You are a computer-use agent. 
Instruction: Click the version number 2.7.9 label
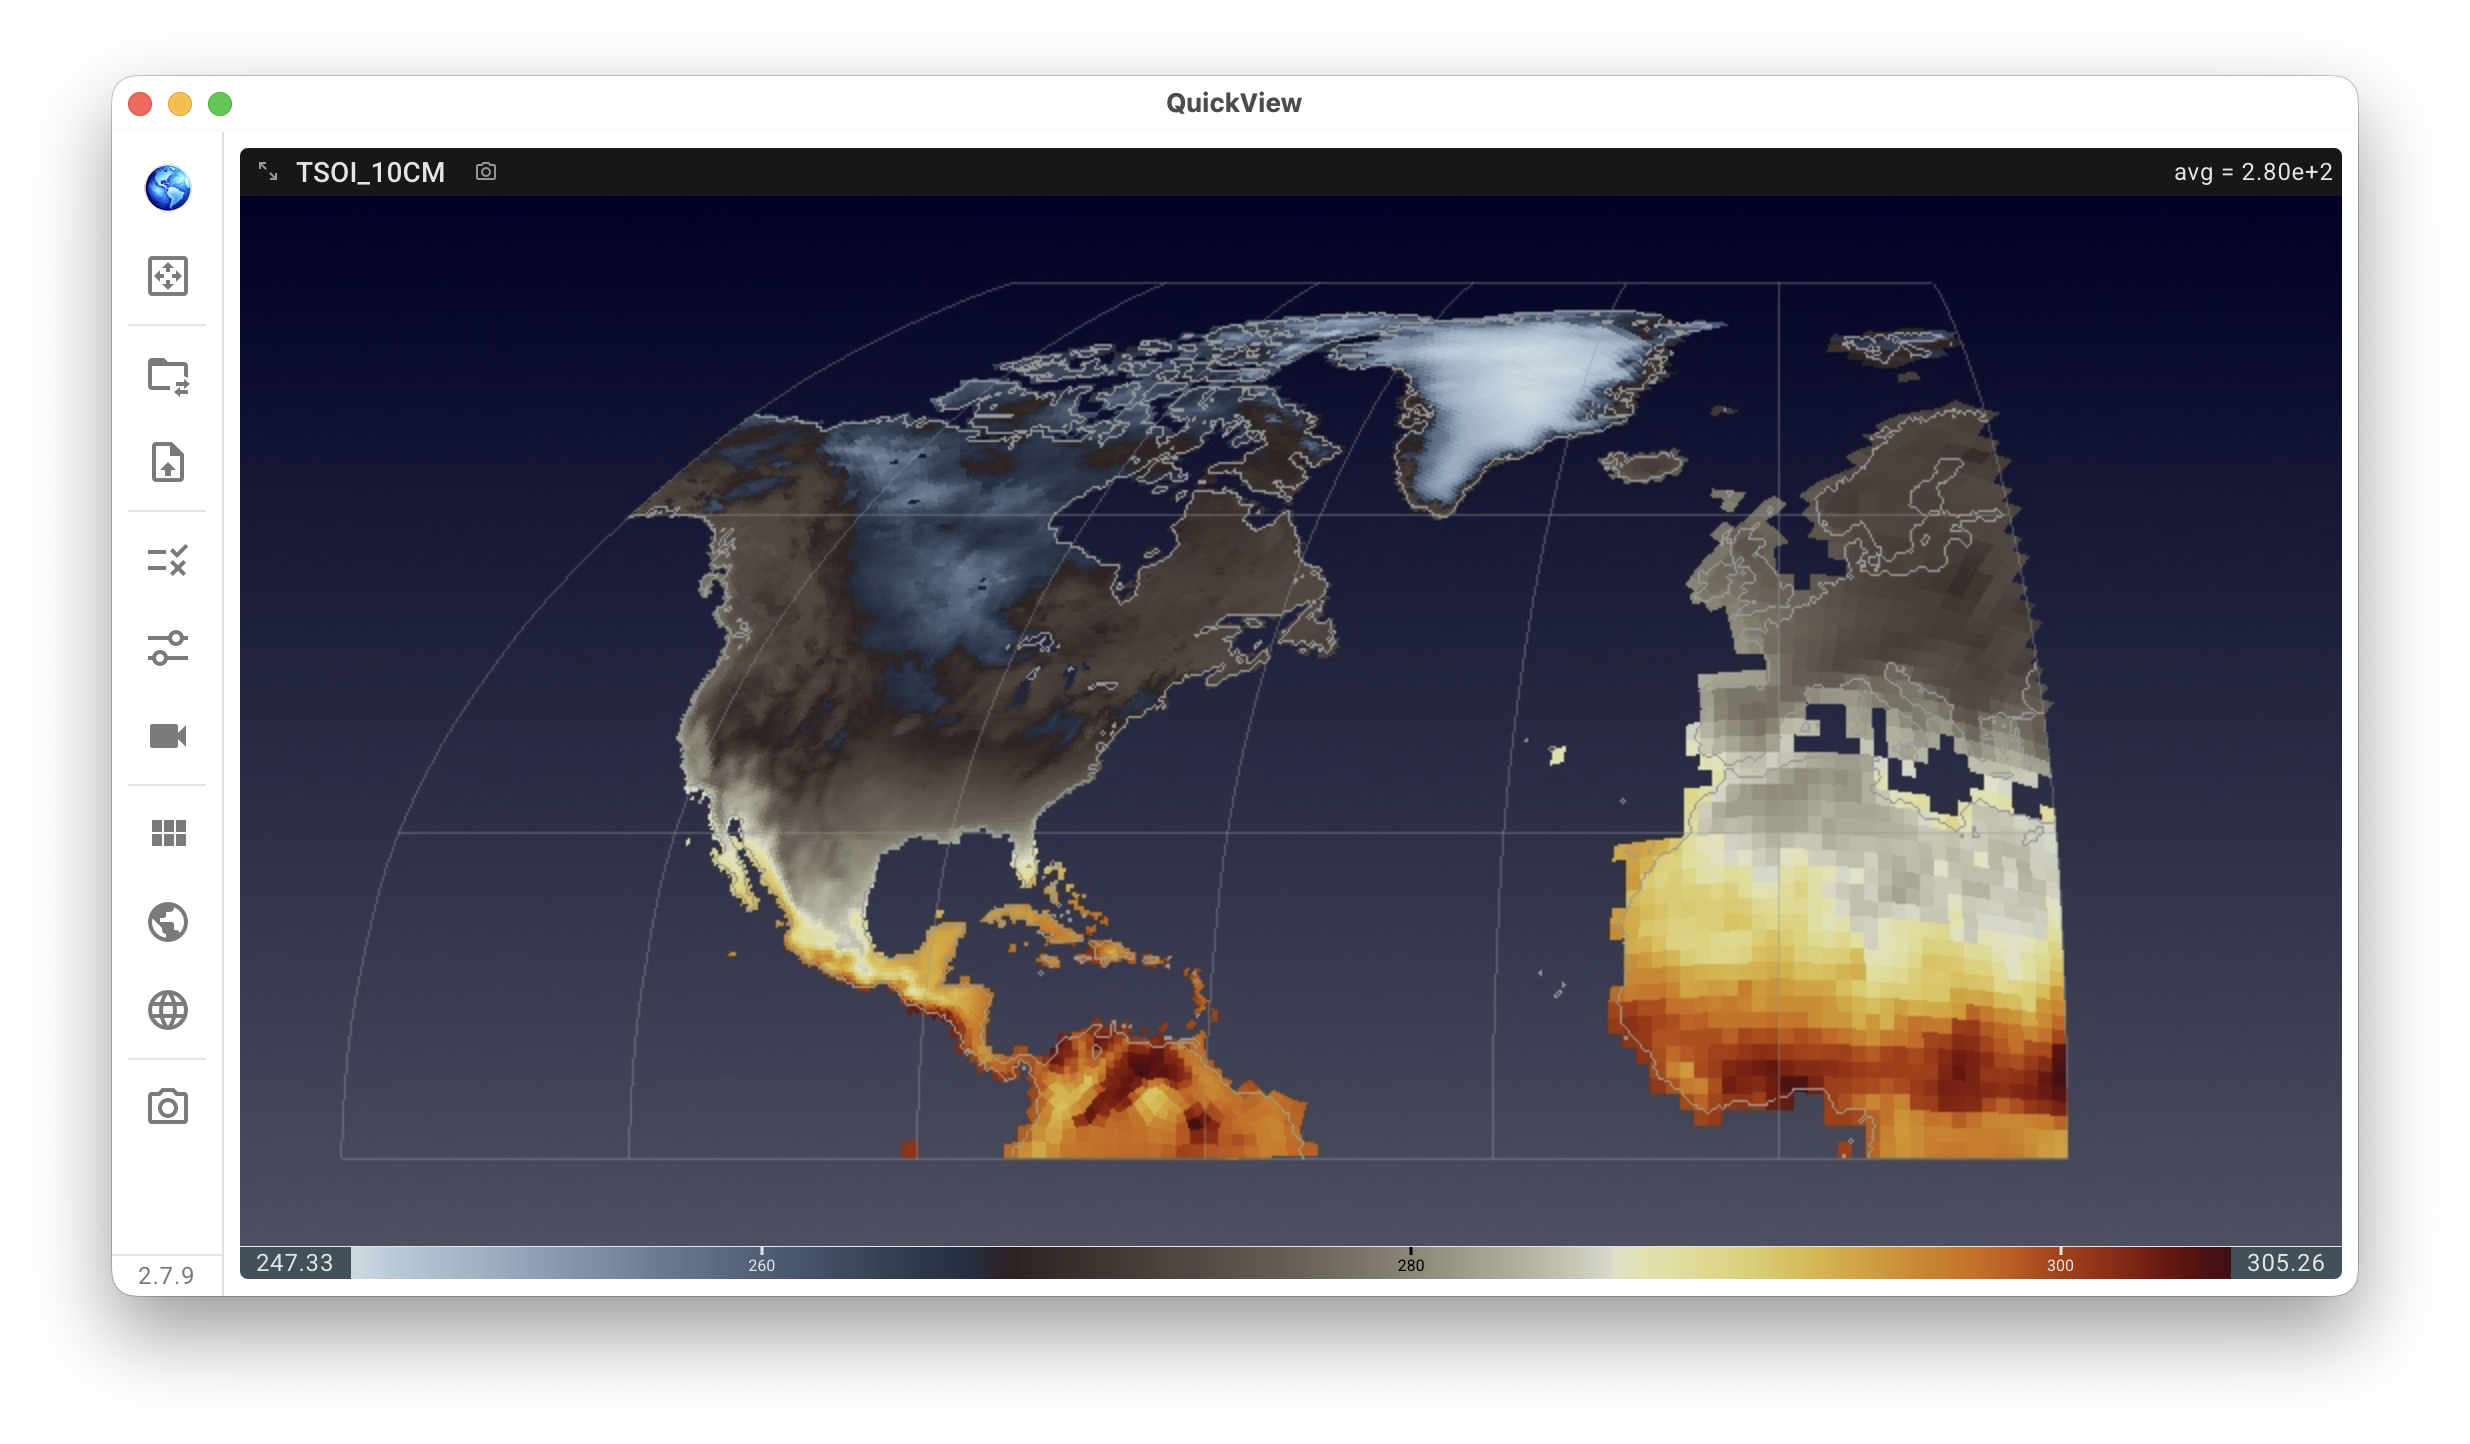tap(166, 1276)
